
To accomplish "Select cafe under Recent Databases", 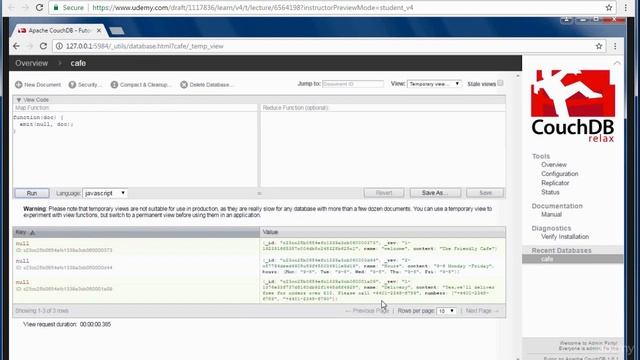I will (572, 259).
